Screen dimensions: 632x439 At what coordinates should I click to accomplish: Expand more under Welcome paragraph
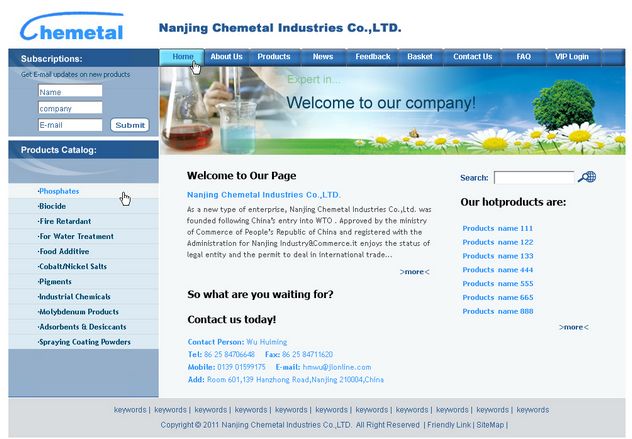coord(414,271)
